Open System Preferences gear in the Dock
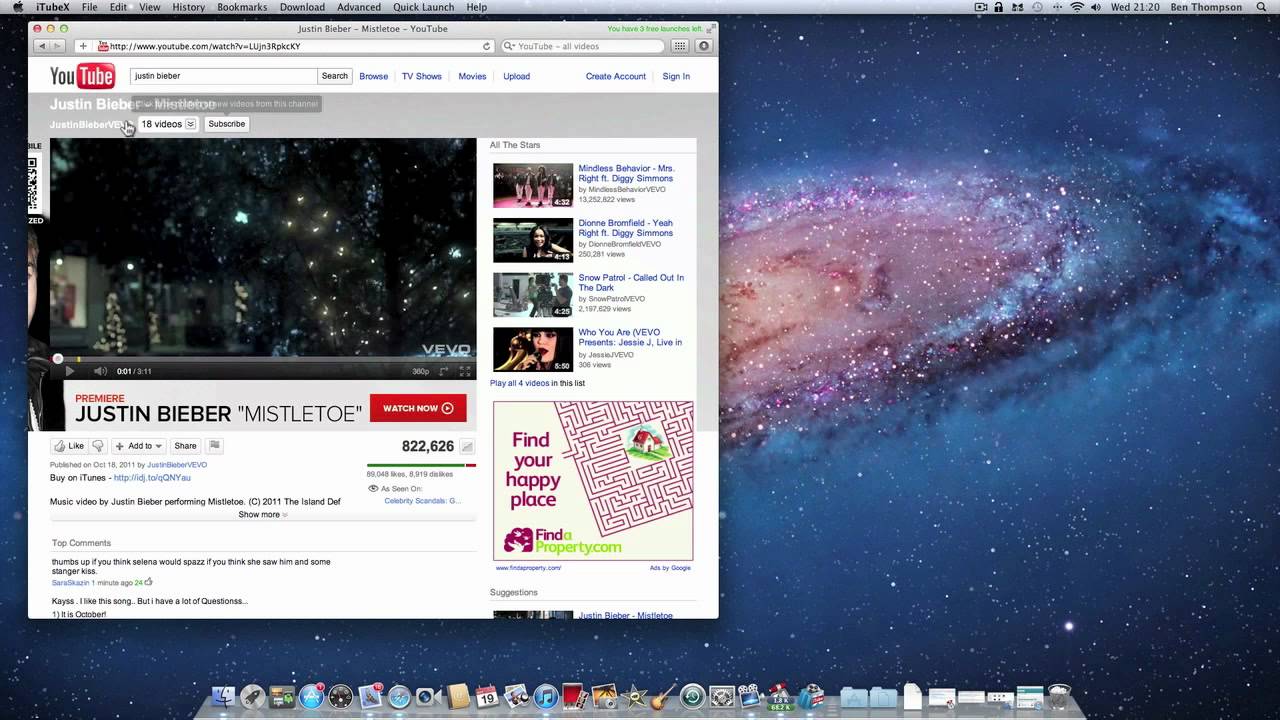This screenshot has width=1280, height=720. 722,697
